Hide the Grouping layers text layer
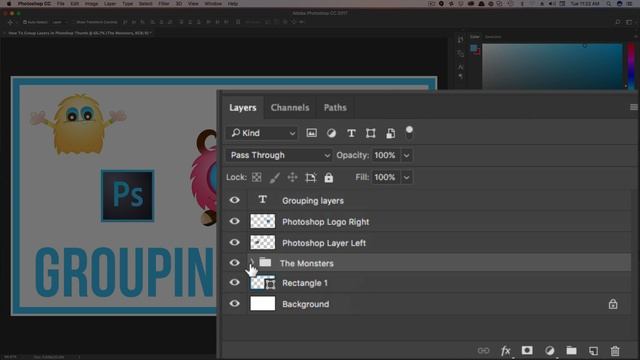Viewport: 640px width, 360px height. (x=234, y=200)
